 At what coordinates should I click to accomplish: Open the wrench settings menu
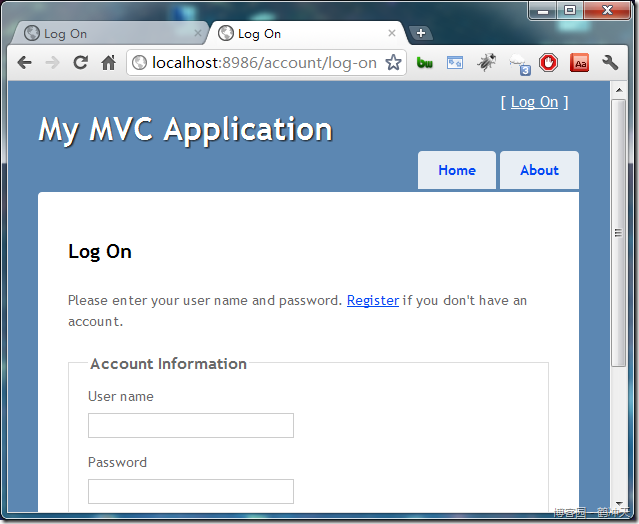610,63
